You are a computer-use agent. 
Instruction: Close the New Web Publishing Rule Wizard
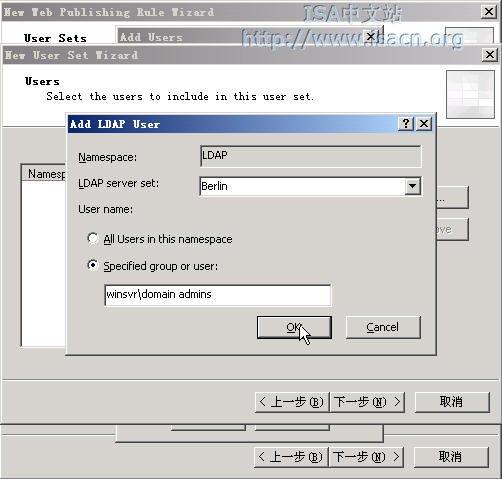point(489,12)
